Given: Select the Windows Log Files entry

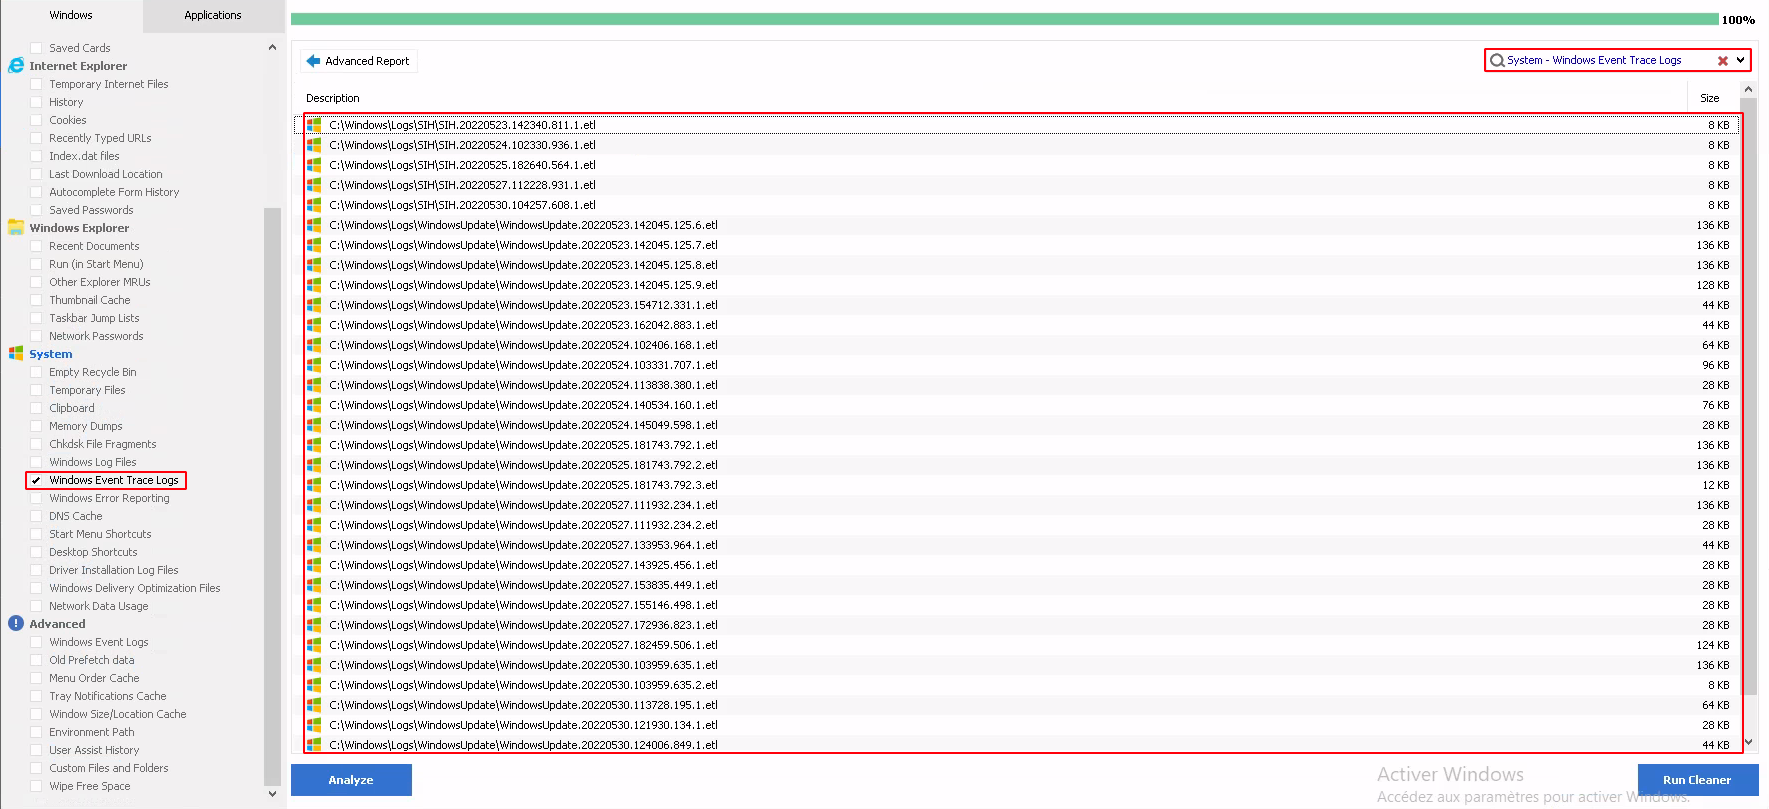Looking at the screenshot, I should (x=93, y=462).
